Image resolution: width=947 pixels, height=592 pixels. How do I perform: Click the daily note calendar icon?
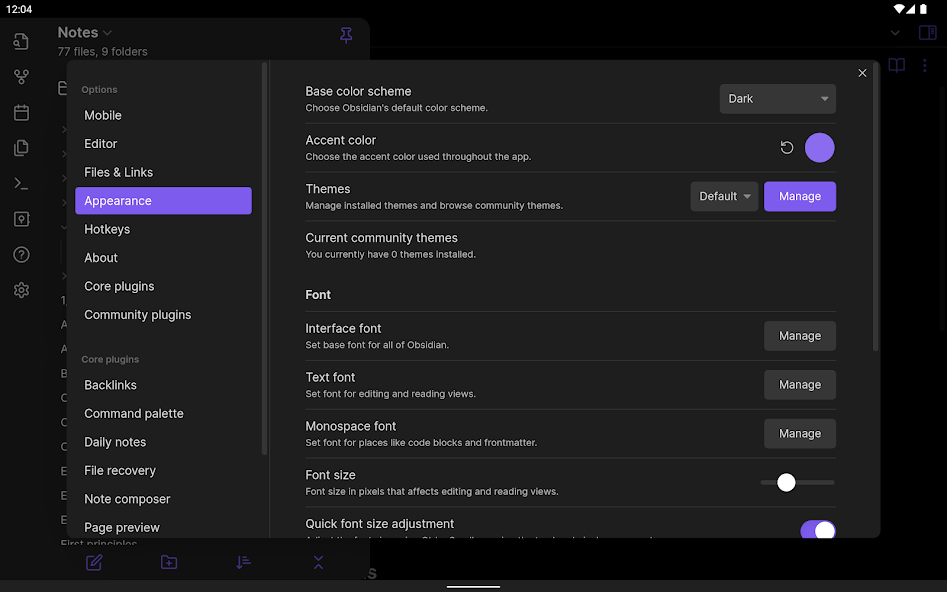tap(21, 113)
